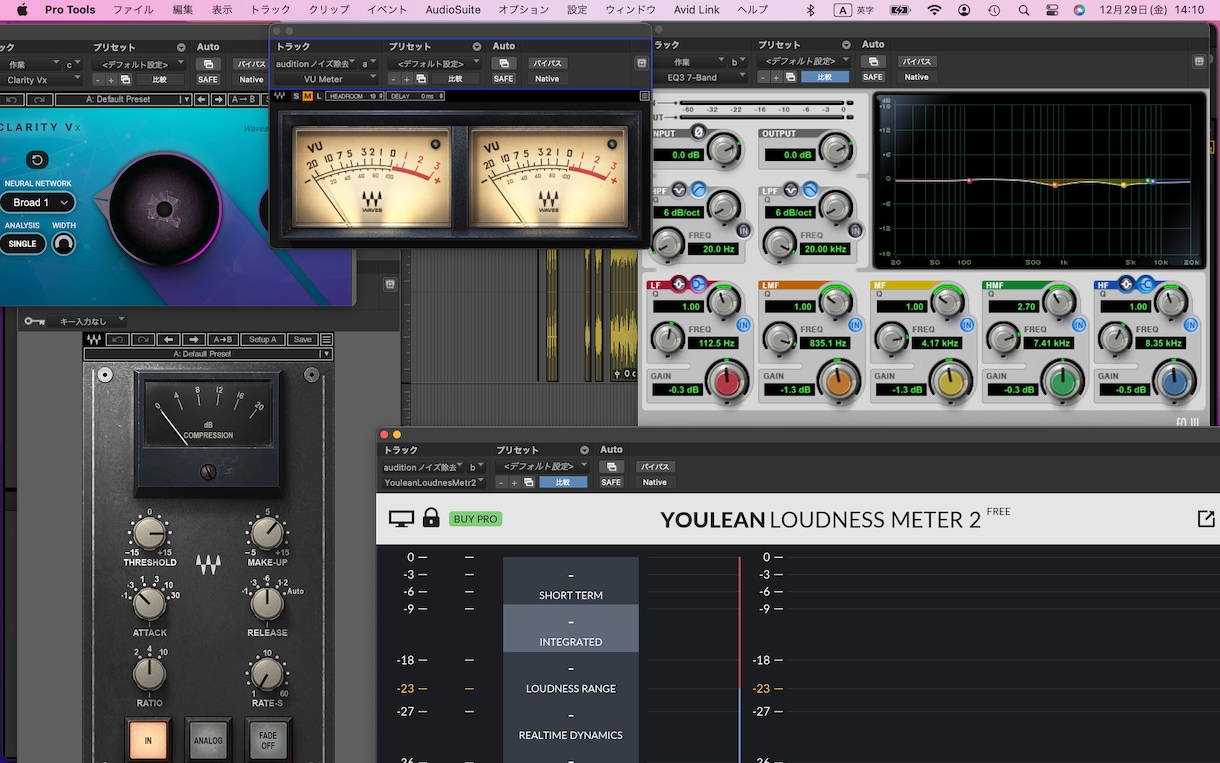Toggle the HPF band IN button
Screen dimensions: 1220x763
744,230
